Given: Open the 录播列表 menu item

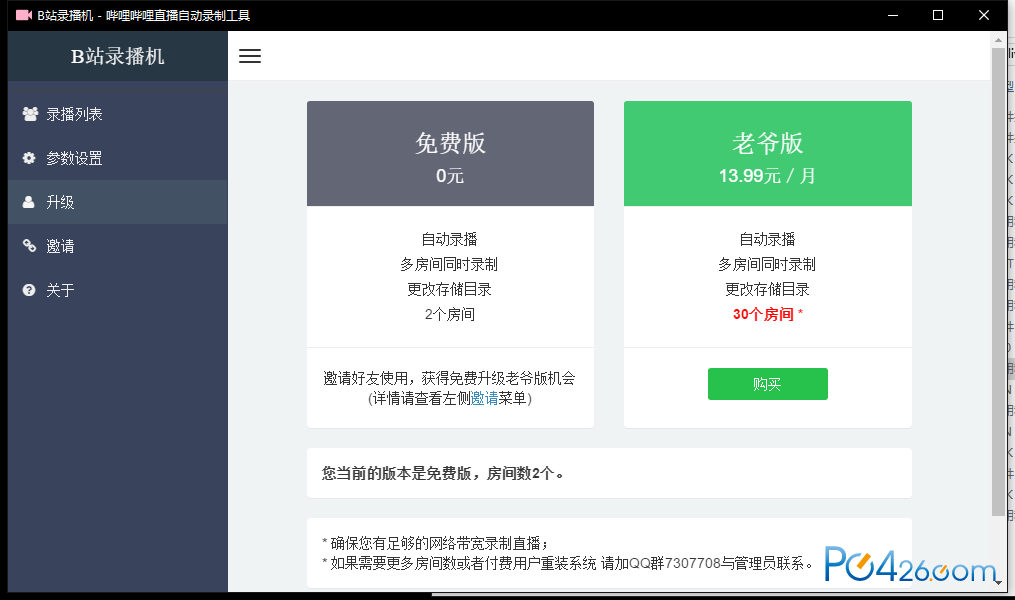Looking at the screenshot, I should [118, 115].
